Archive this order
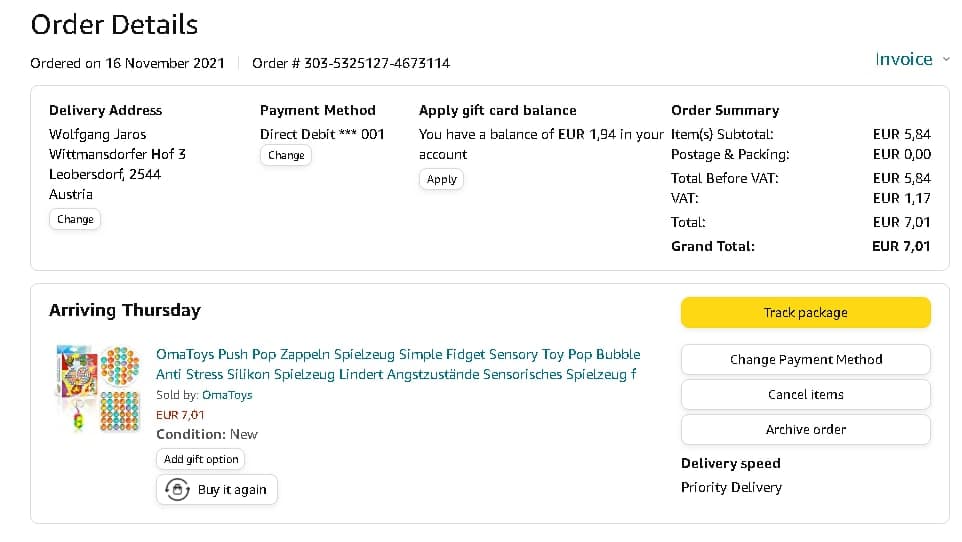Viewport: 962px width, 542px height. 805,429
